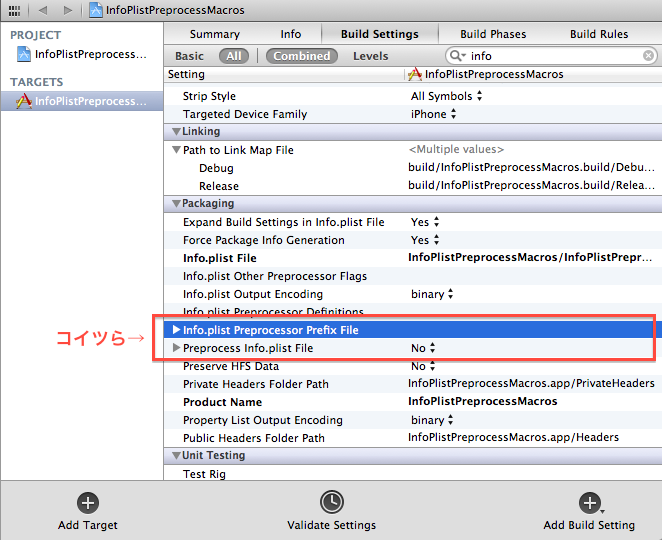
Task: Select Private Headers Folder Path row
Action: tap(413, 384)
